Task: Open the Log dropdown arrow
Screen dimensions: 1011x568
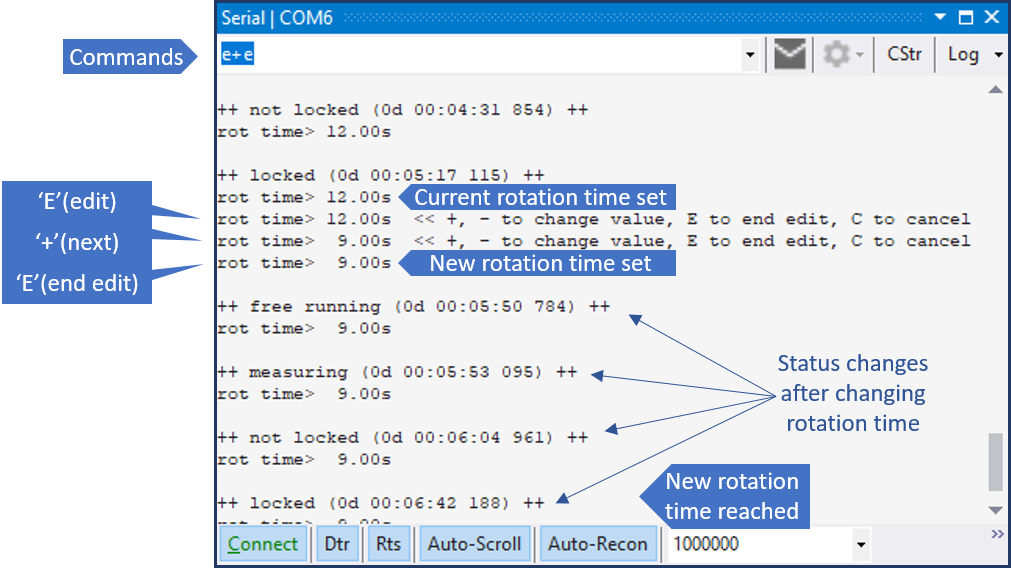Action: (998, 55)
